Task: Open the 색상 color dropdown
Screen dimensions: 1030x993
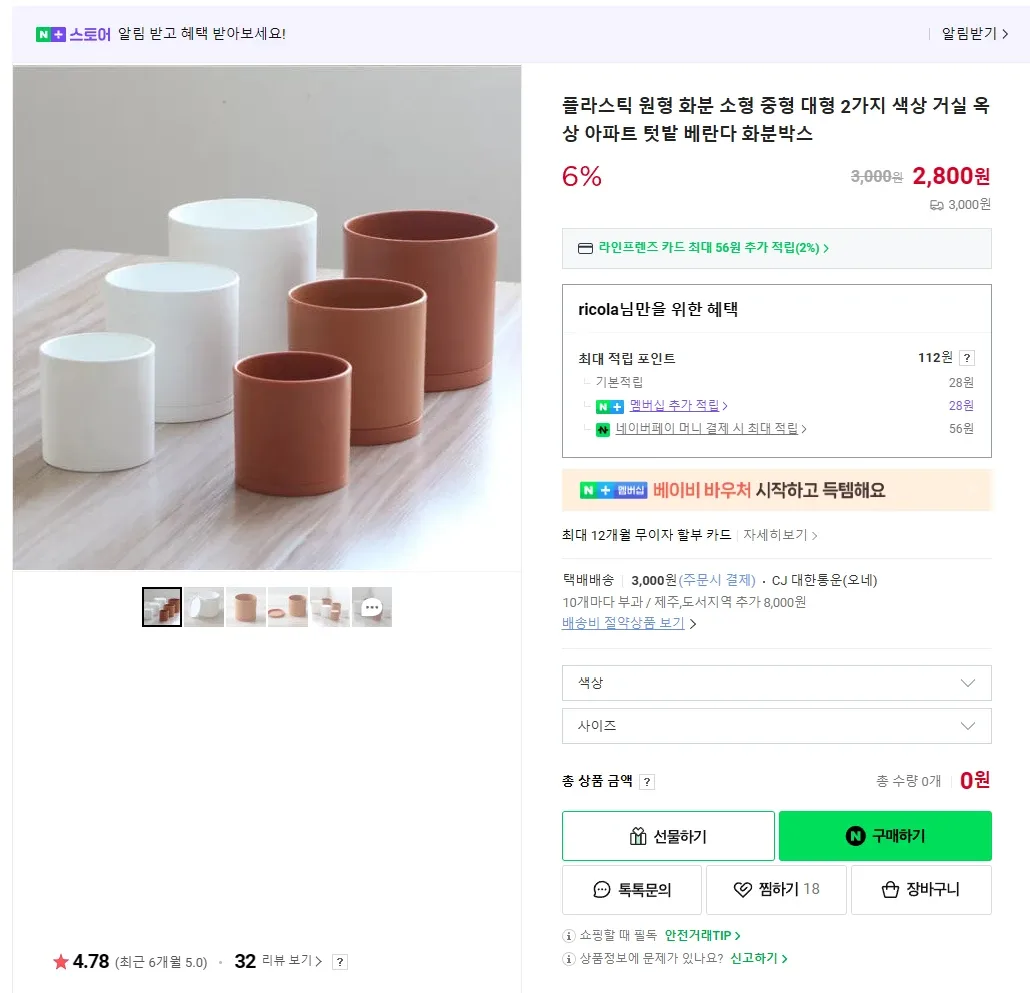Action: (776, 683)
